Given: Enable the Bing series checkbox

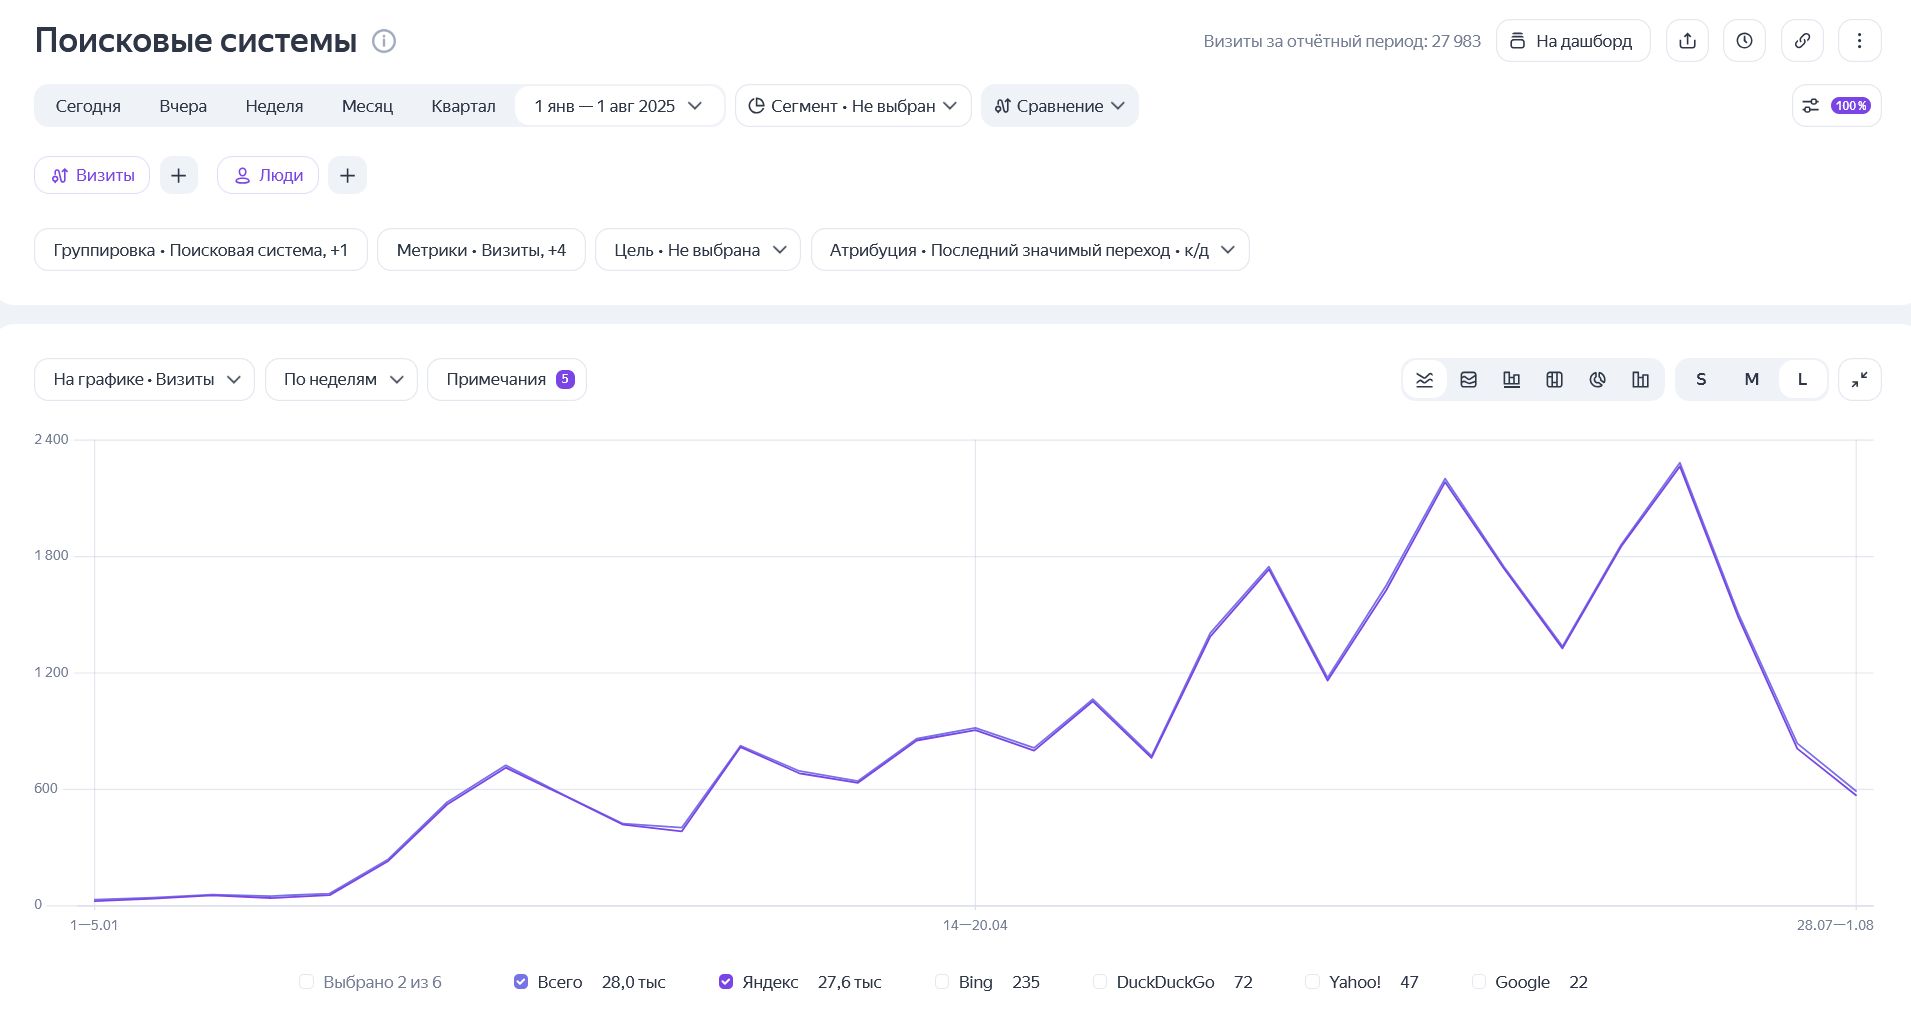Looking at the screenshot, I should tap(942, 982).
